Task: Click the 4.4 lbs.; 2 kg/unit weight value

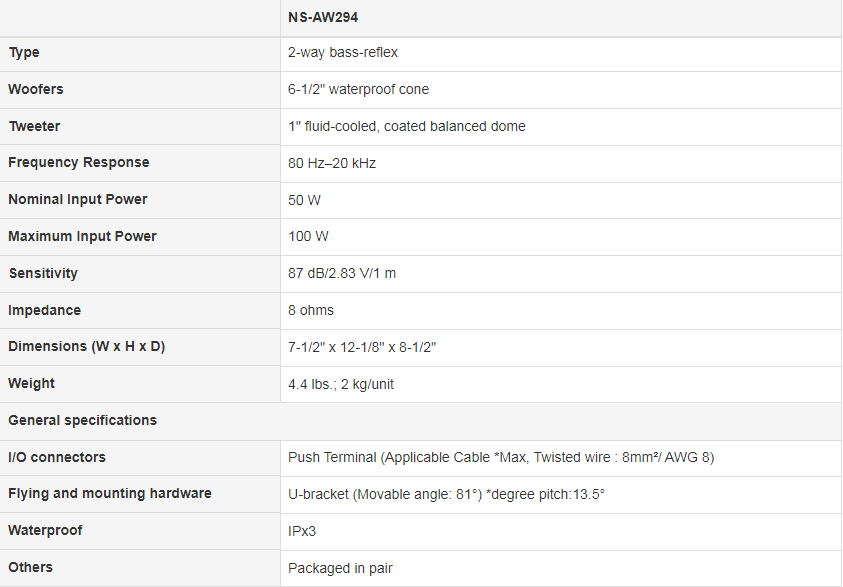Action: pyautogui.click(x=341, y=384)
